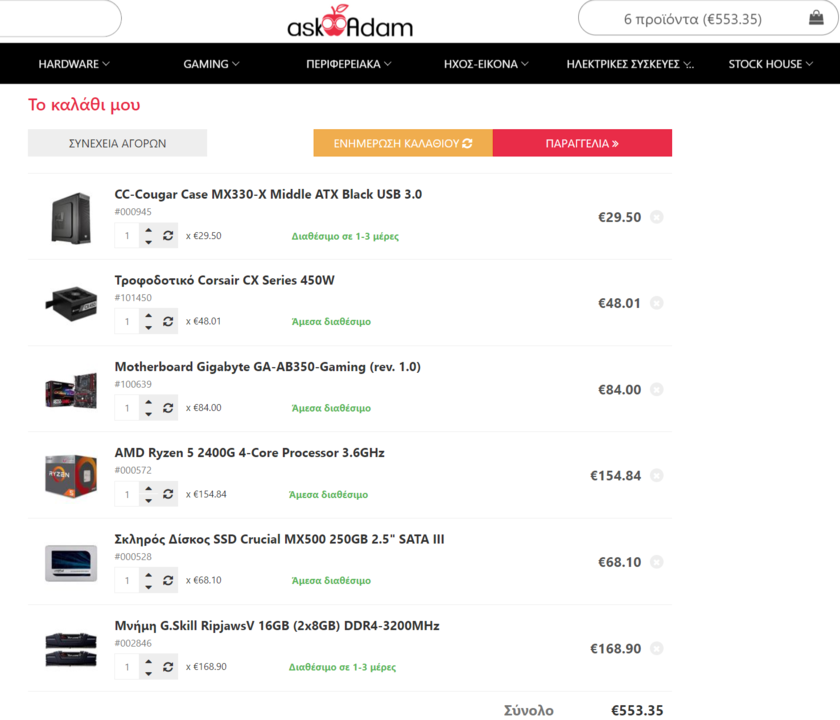Click product code #101450
840x720 pixels.
[133, 297]
